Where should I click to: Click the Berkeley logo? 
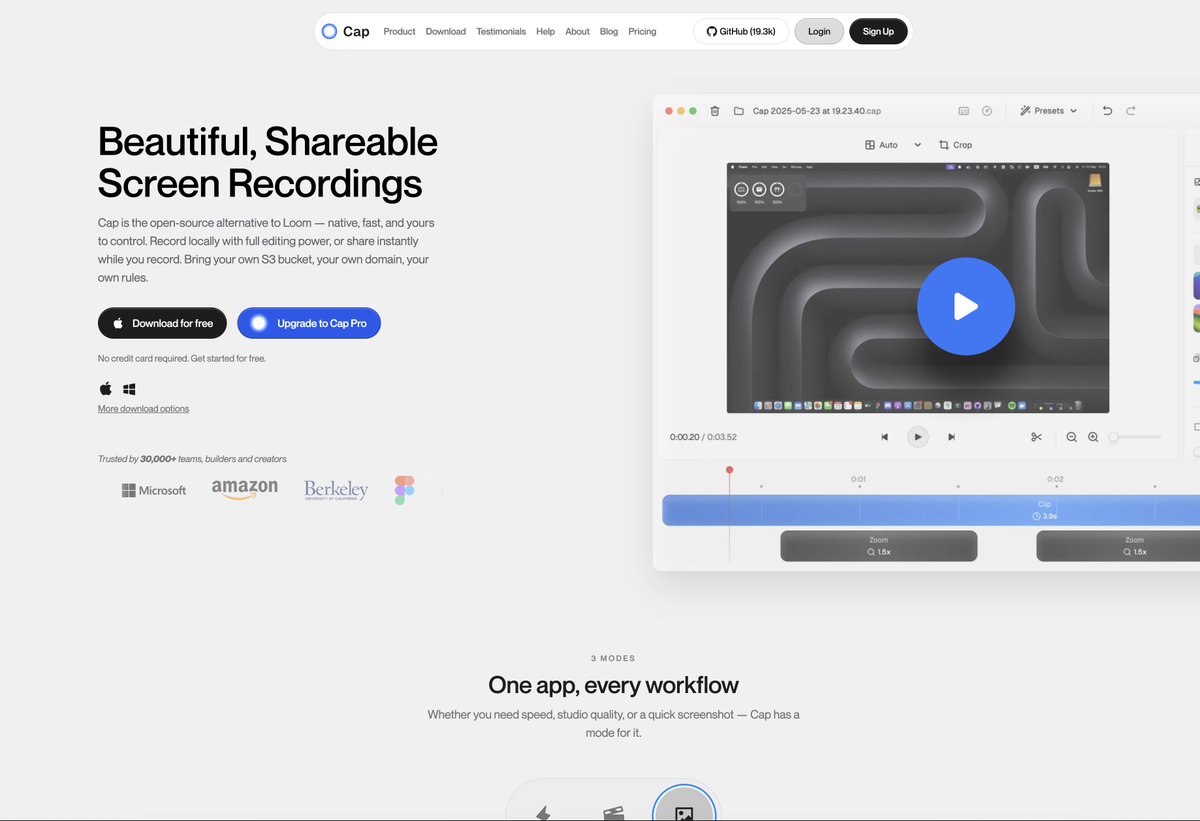[336, 490]
